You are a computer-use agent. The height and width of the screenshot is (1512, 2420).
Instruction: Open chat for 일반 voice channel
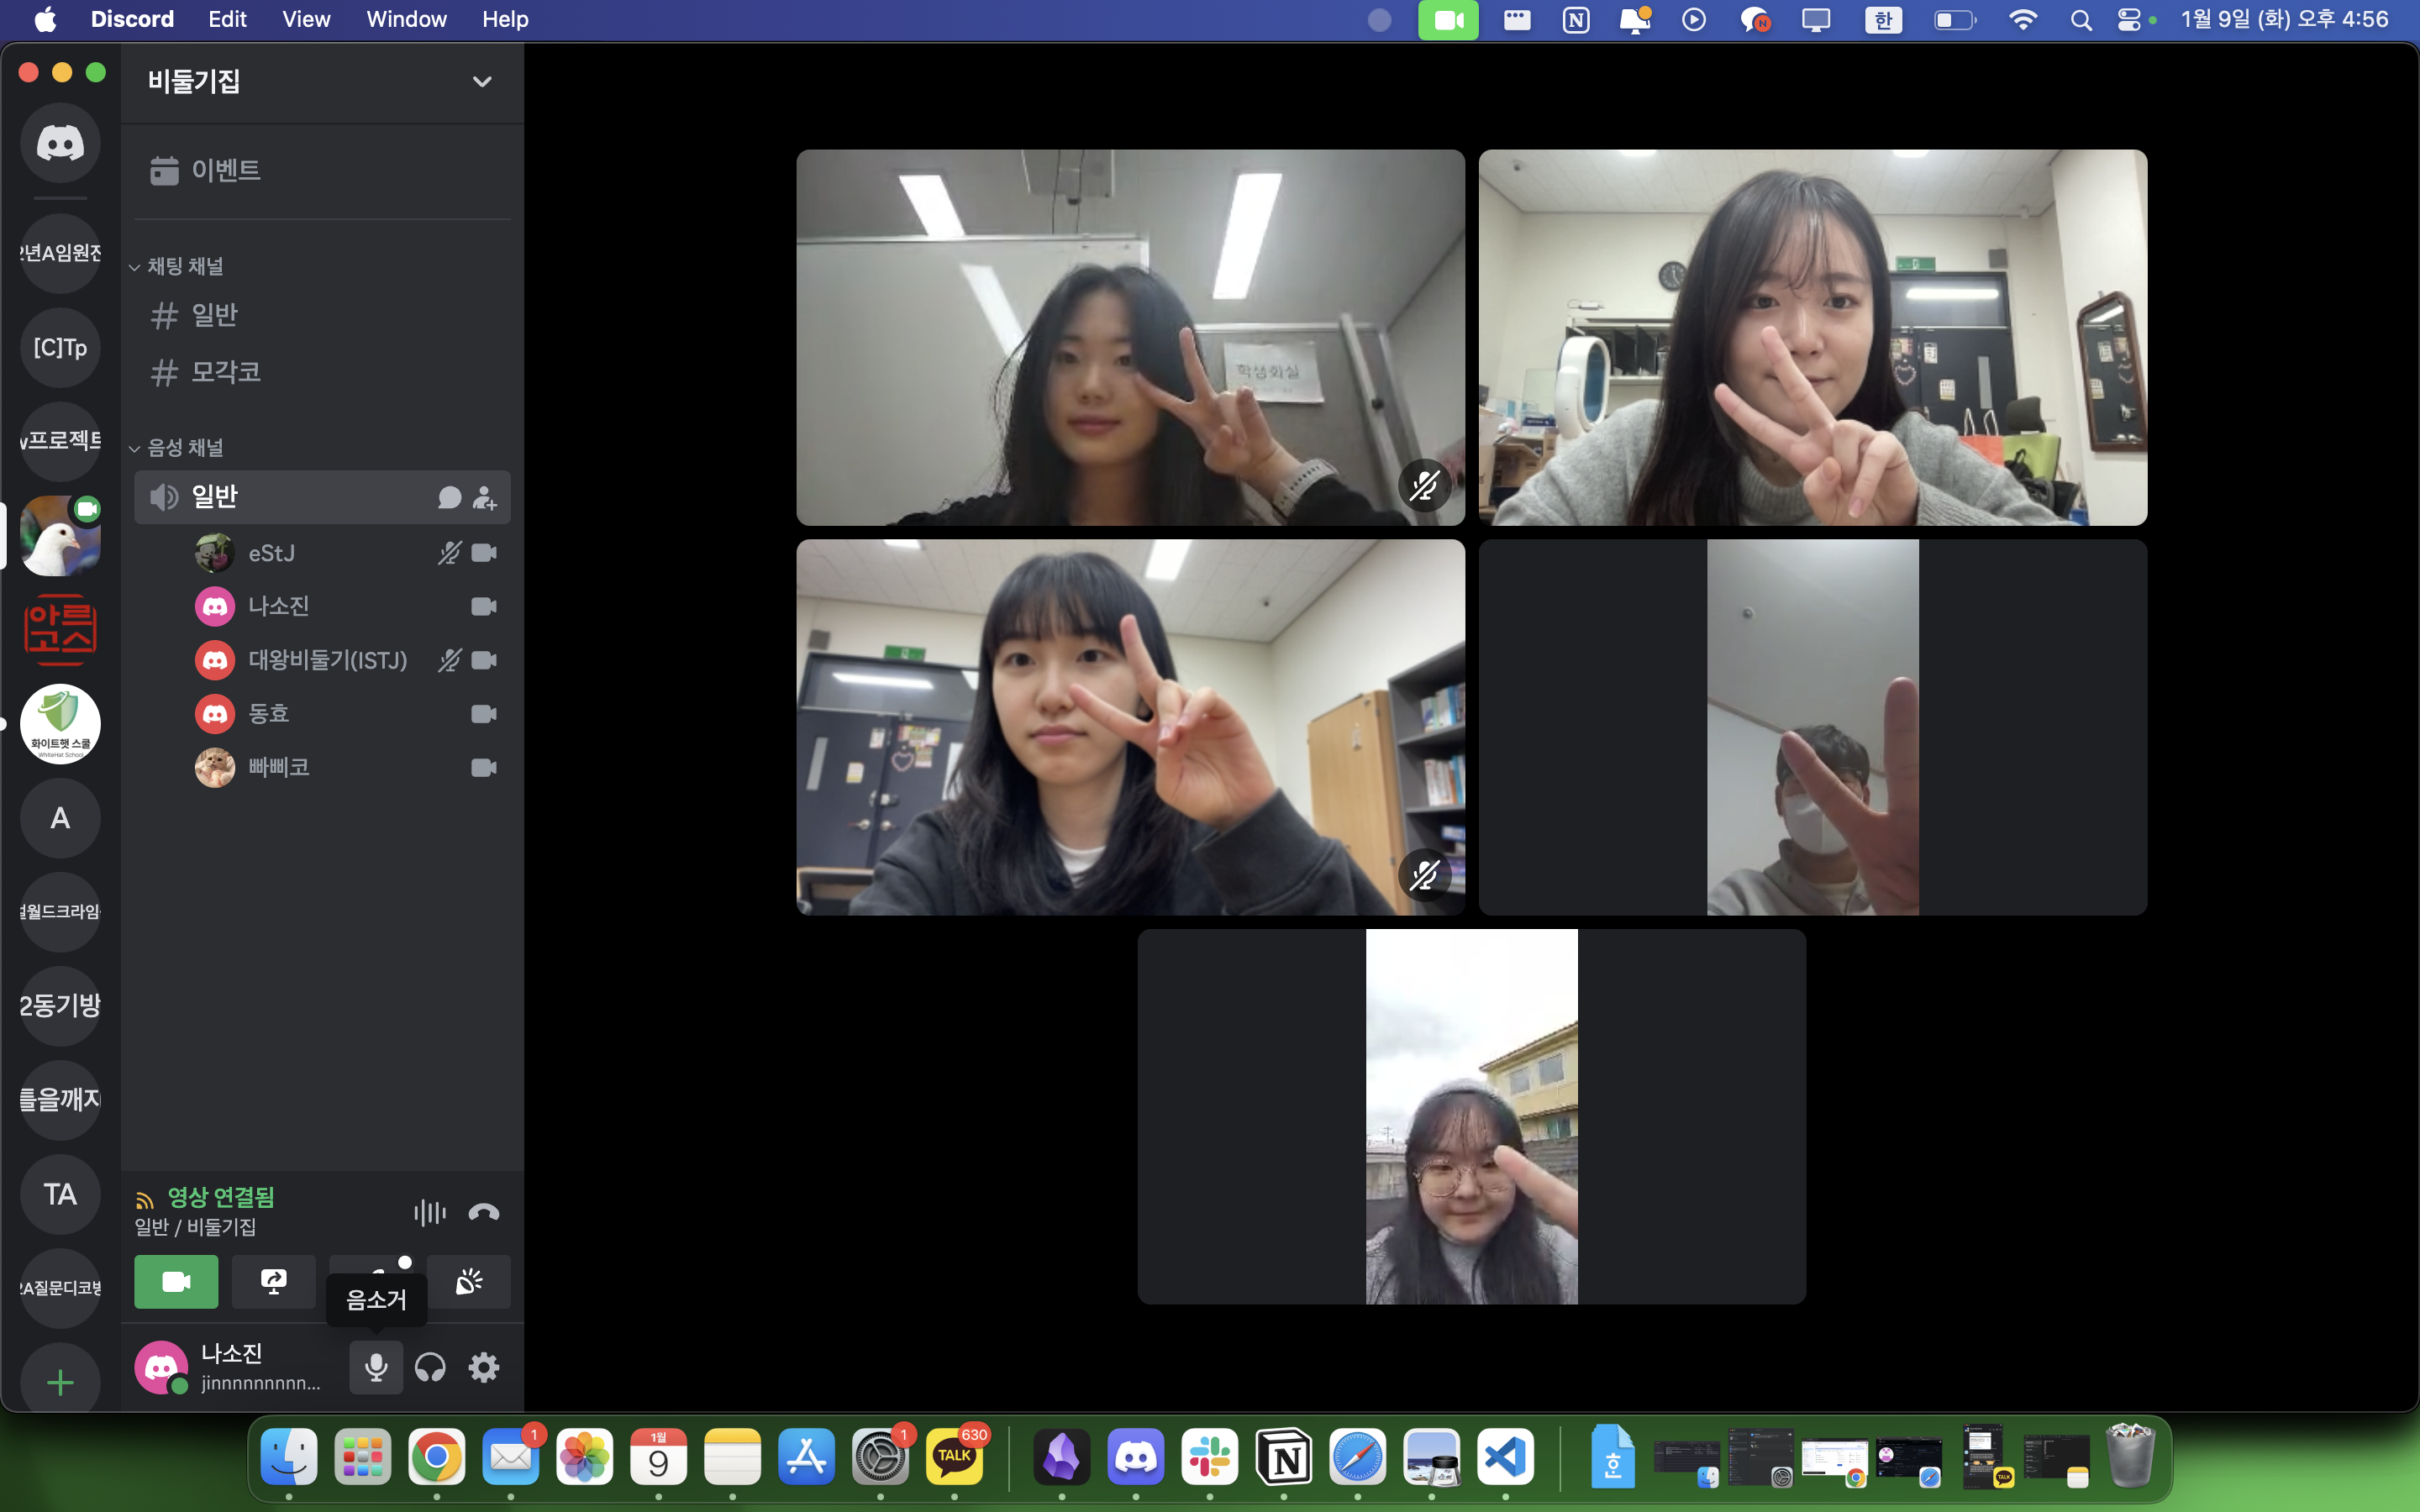(x=449, y=497)
